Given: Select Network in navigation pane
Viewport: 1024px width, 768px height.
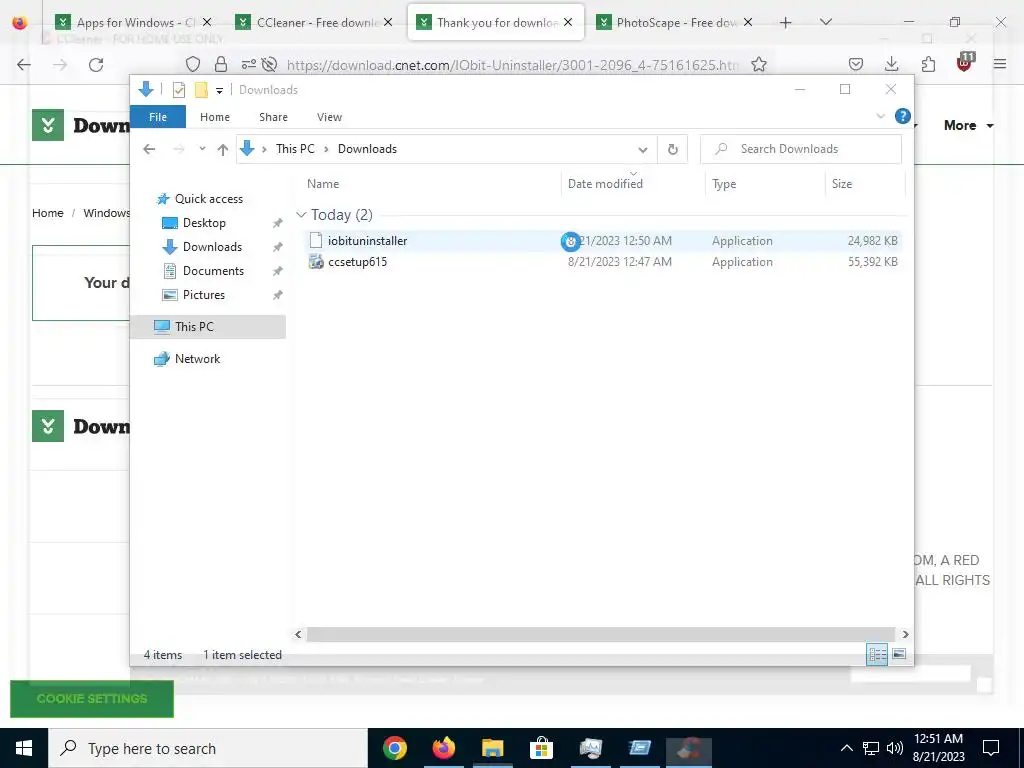Looking at the screenshot, I should 197,359.
